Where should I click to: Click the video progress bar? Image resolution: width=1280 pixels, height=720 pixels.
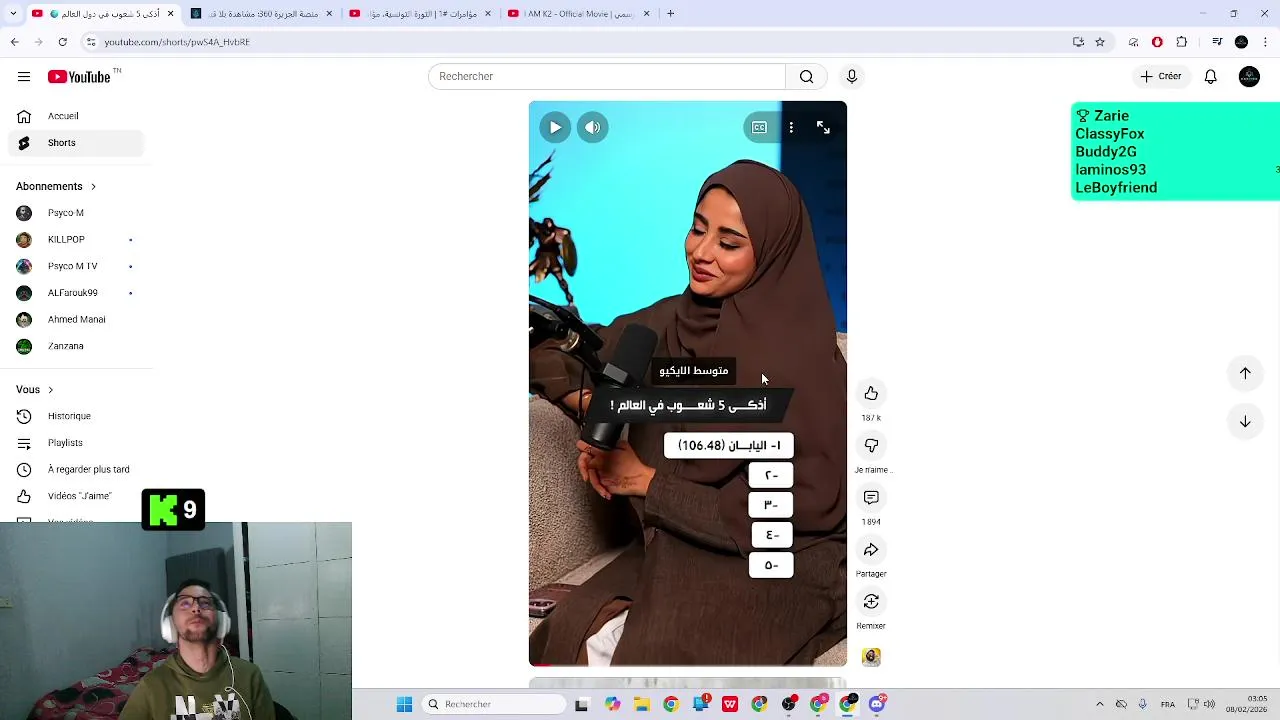(x=688, y=665)
